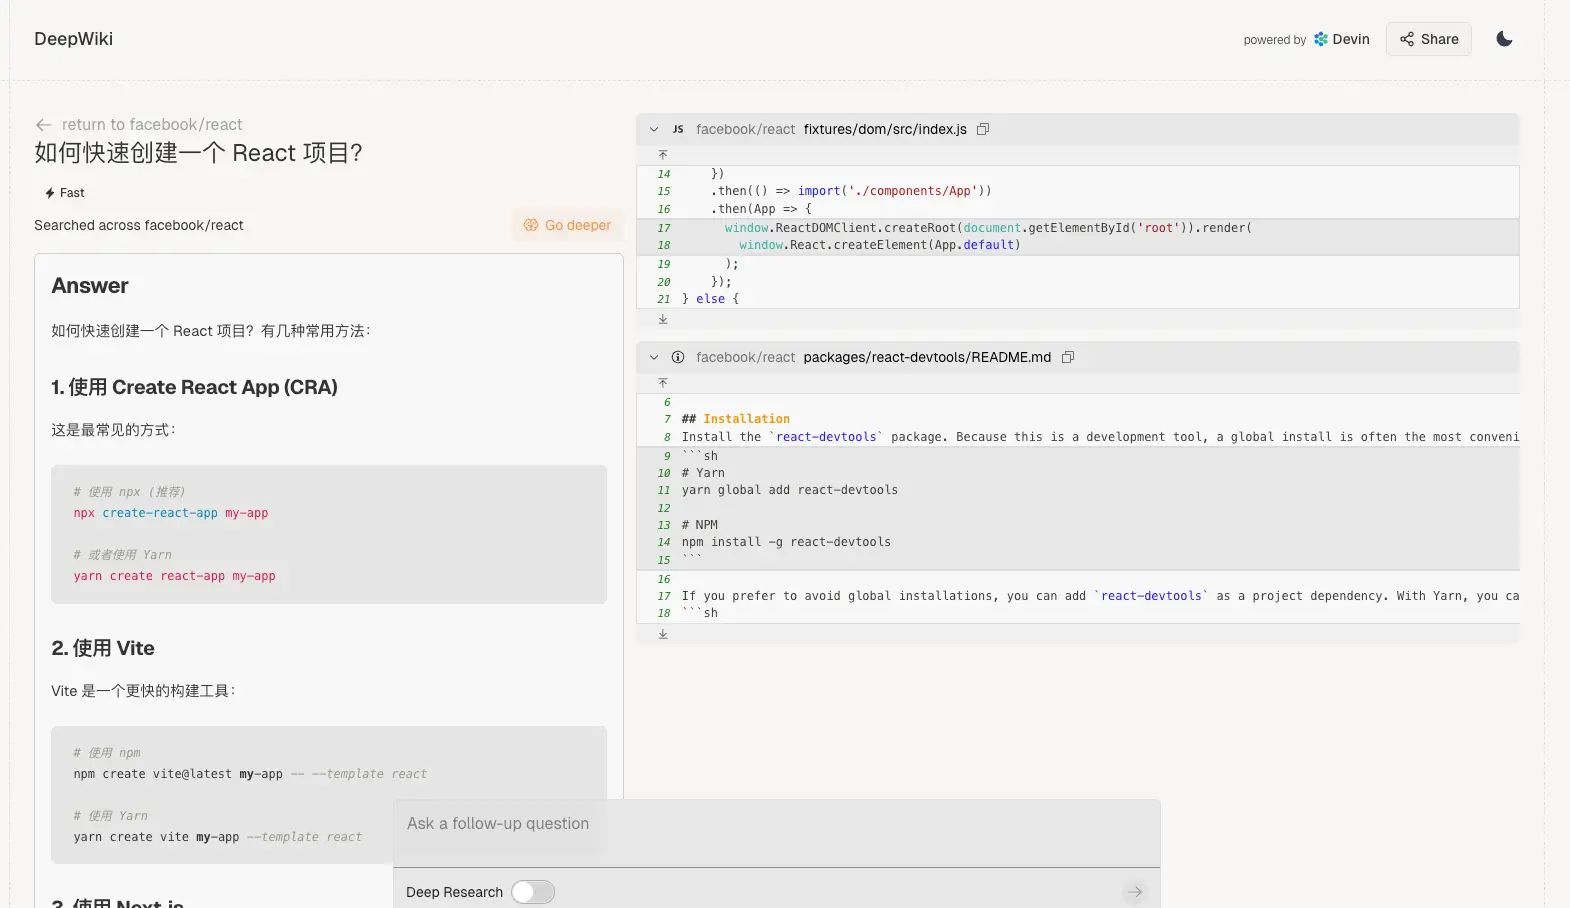Copy path of react-devtools/README.md

(x=1068, y=357)
